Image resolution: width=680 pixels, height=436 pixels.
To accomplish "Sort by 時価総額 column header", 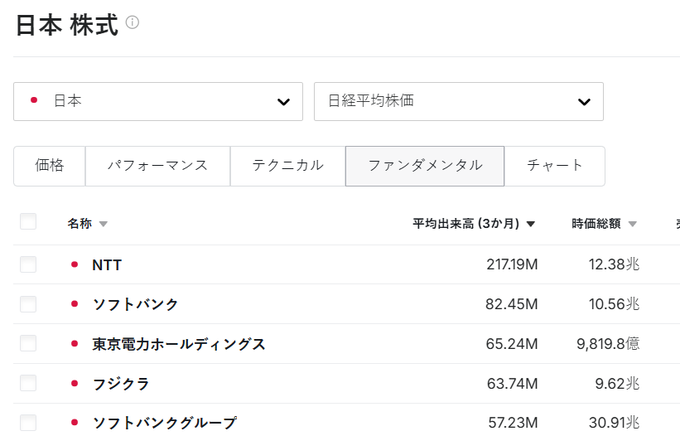I will 604,224.
